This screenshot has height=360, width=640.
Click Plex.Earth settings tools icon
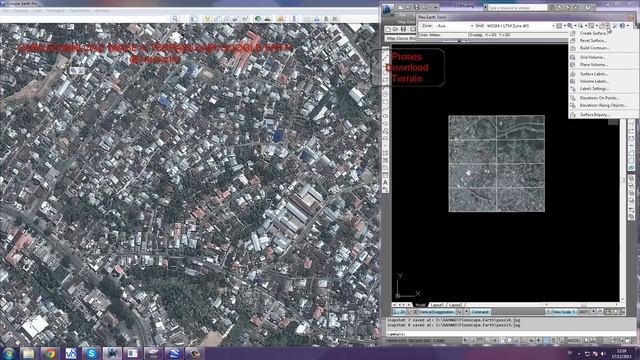point(615,26)
